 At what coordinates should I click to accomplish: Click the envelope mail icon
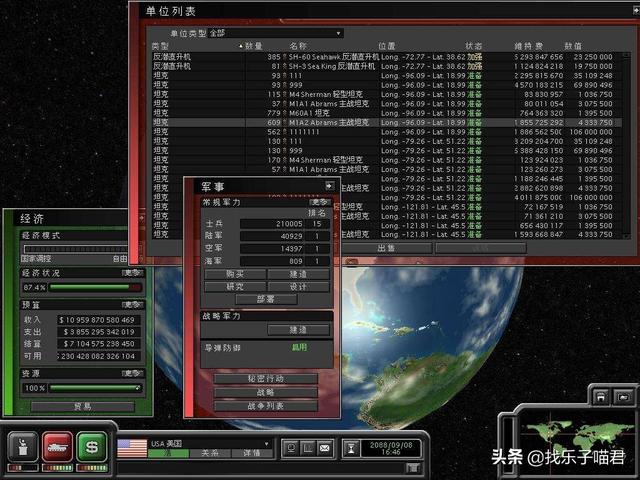[327, 446]
